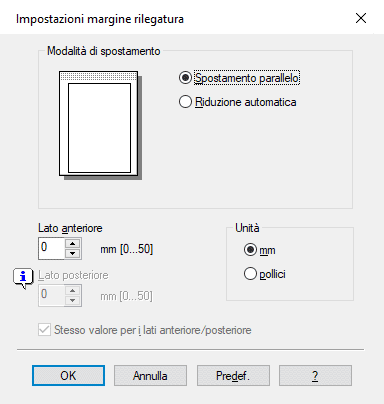Click the Spostamento parallelo label text
384x404 pixels.
247,78
